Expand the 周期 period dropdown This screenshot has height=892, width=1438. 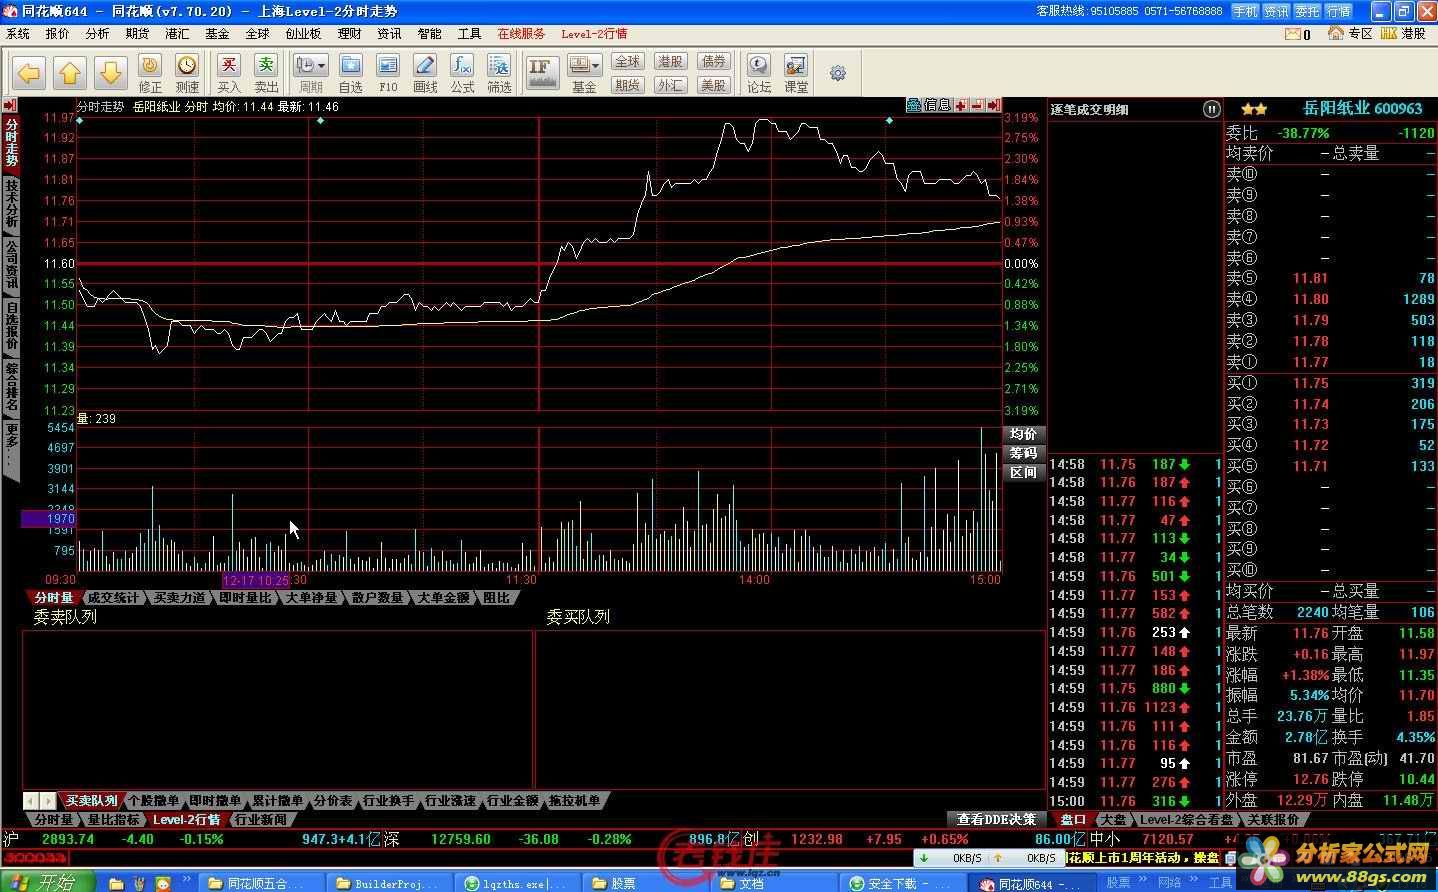pos(310,74)
